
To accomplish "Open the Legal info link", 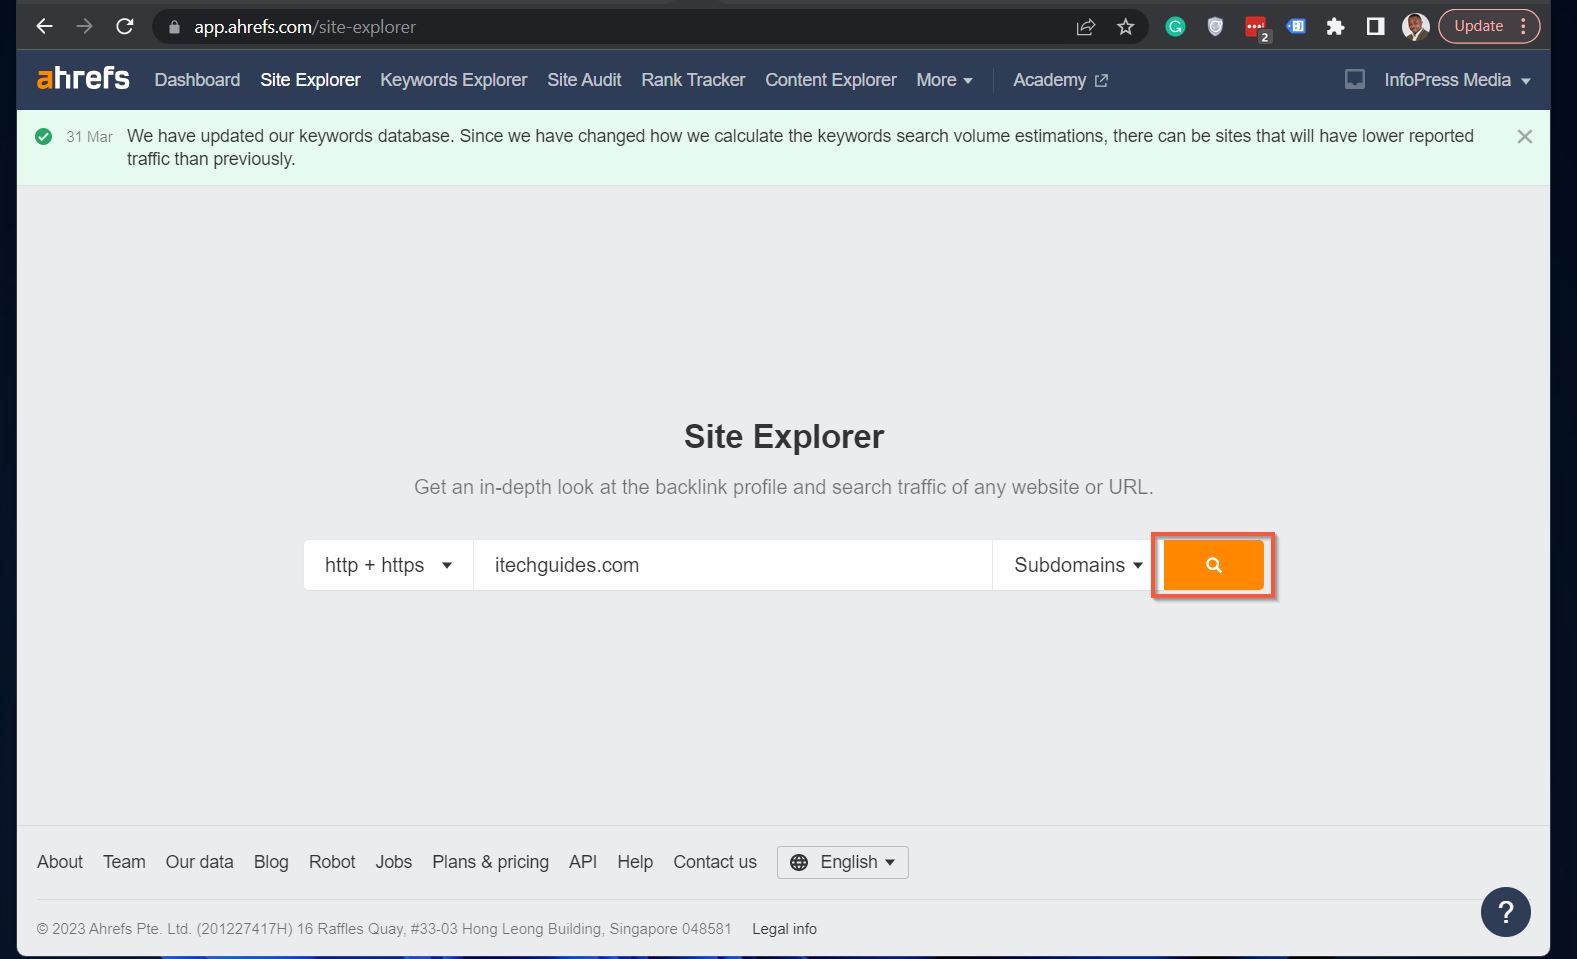I will tap(784, 929).
